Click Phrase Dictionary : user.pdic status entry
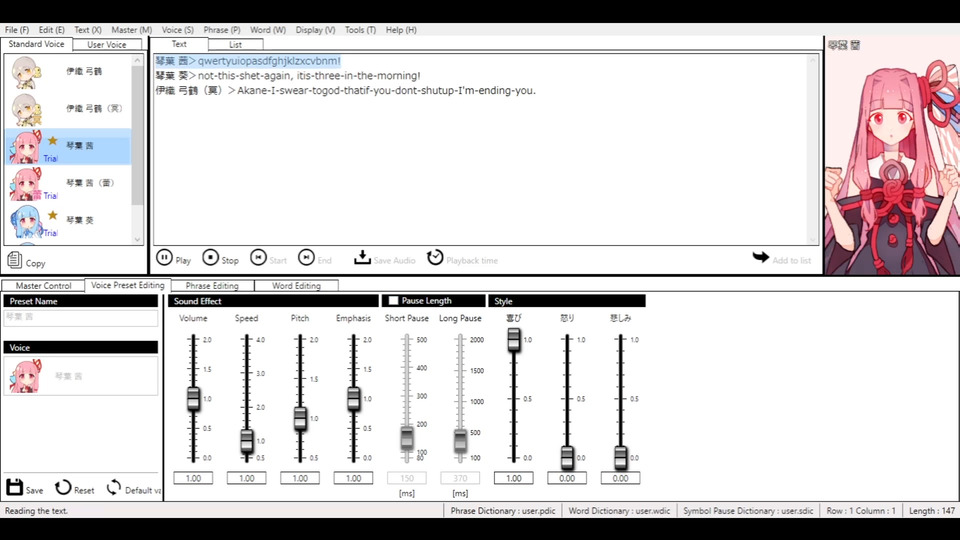Image resolution: width=960 pixels, height=540 pixels. click(503, 511)
